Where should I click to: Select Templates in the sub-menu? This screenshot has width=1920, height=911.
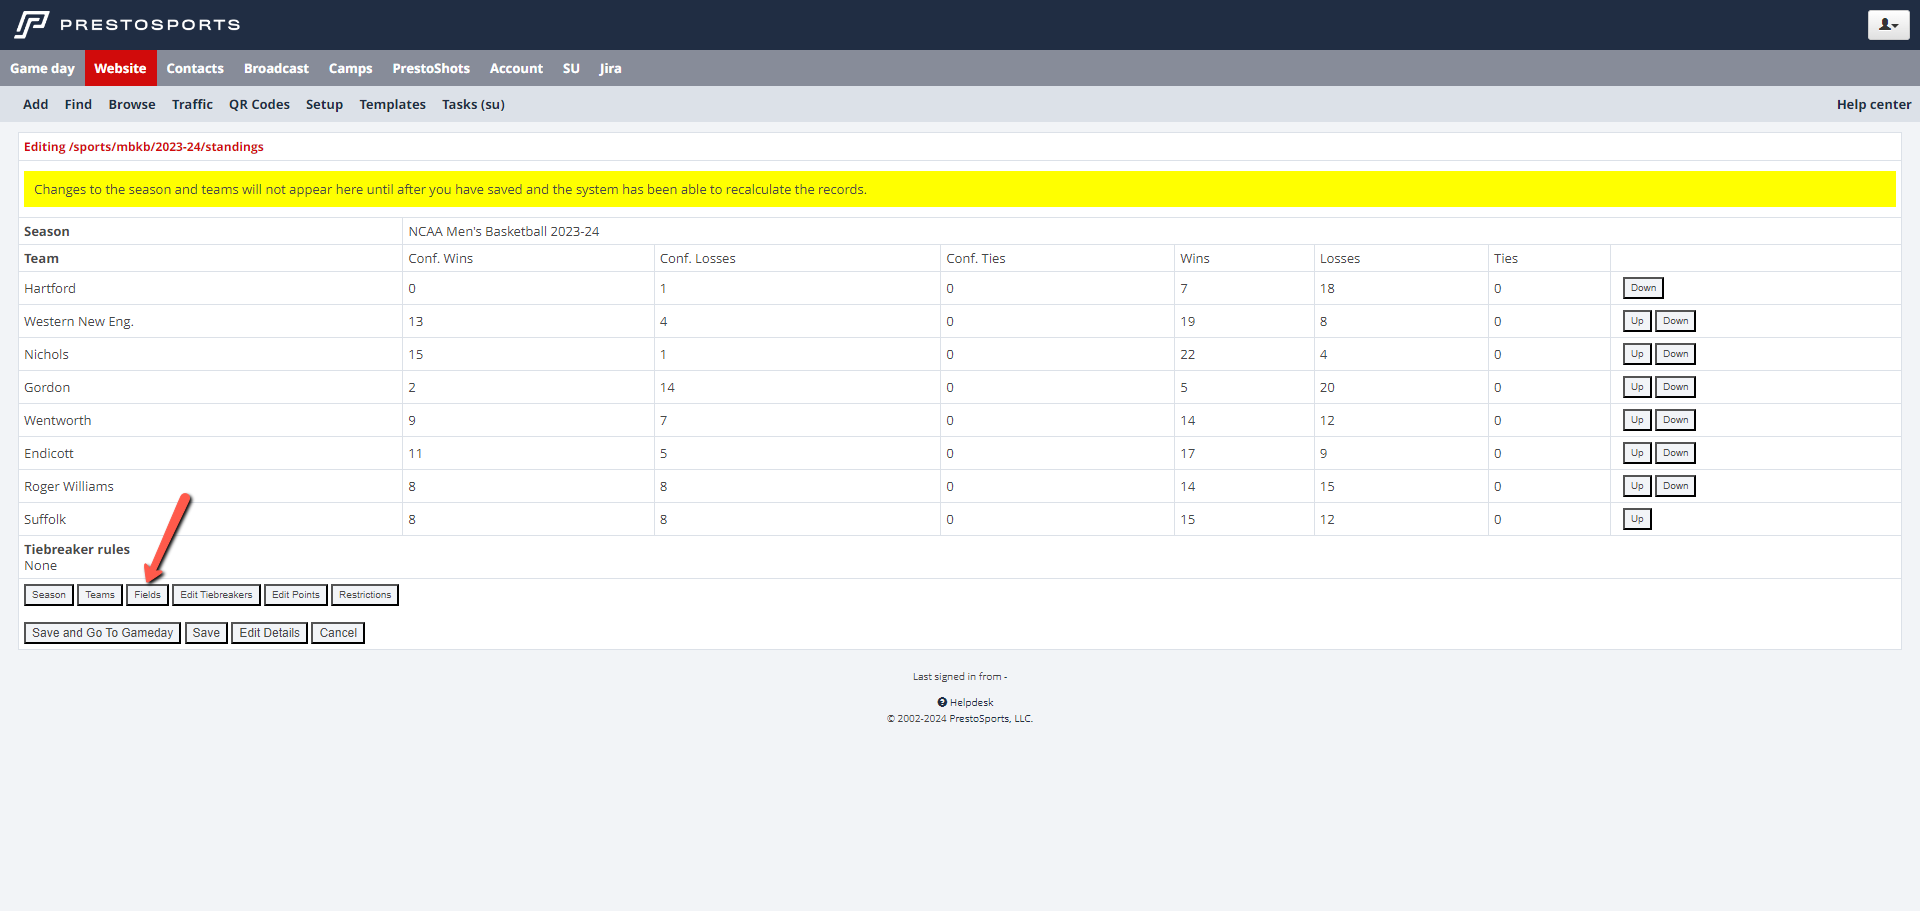click(392, 104)
